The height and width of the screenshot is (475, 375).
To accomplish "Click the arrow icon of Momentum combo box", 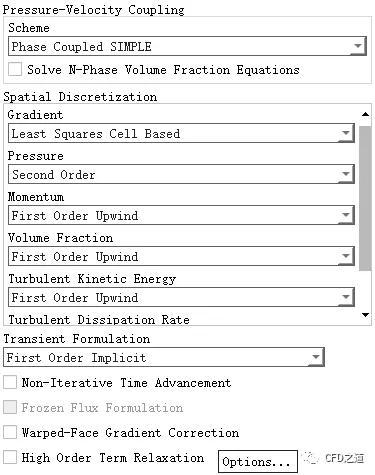I will pos(346,215).
